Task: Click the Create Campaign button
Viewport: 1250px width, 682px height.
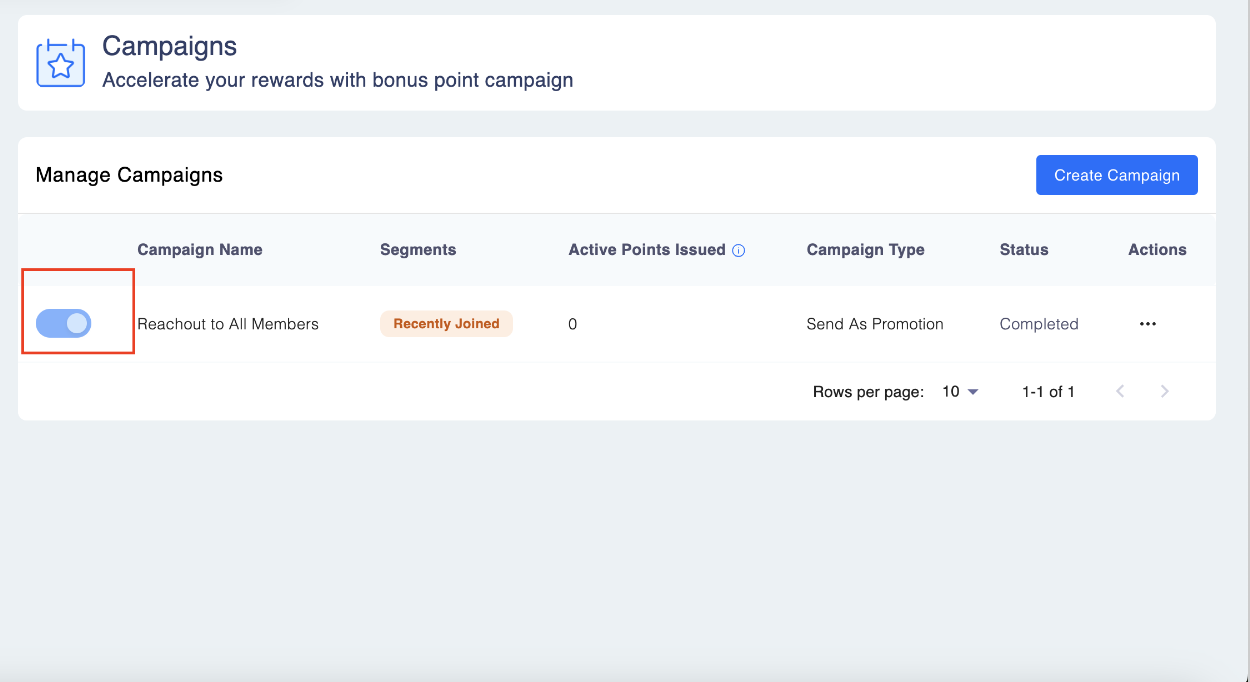Action: coord(1116,175)
